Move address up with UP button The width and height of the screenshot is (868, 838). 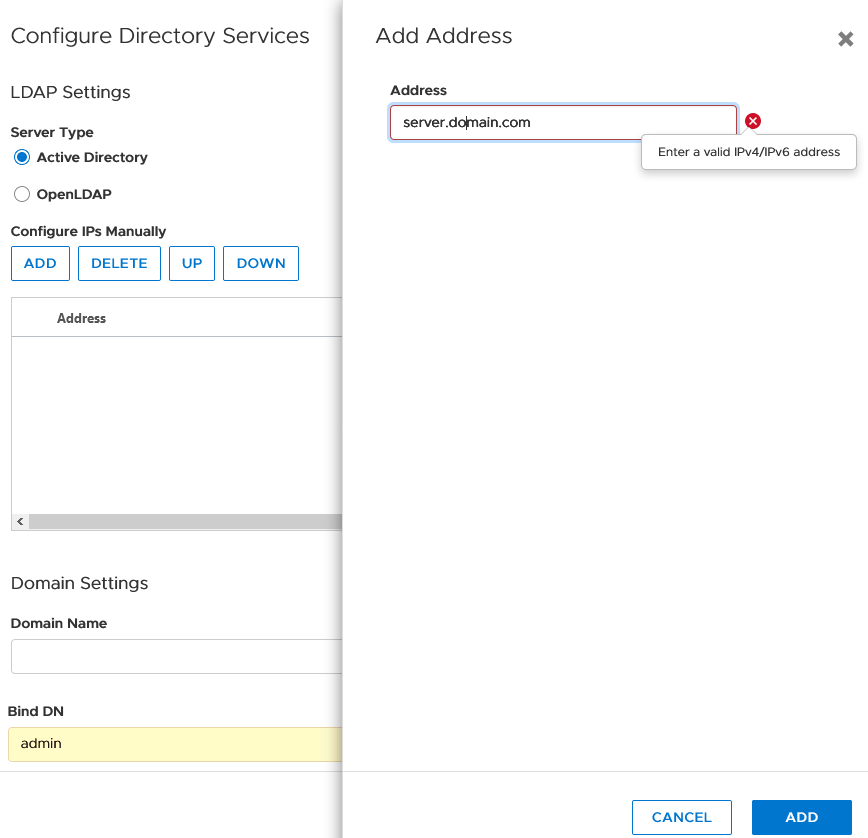point(192,264)
